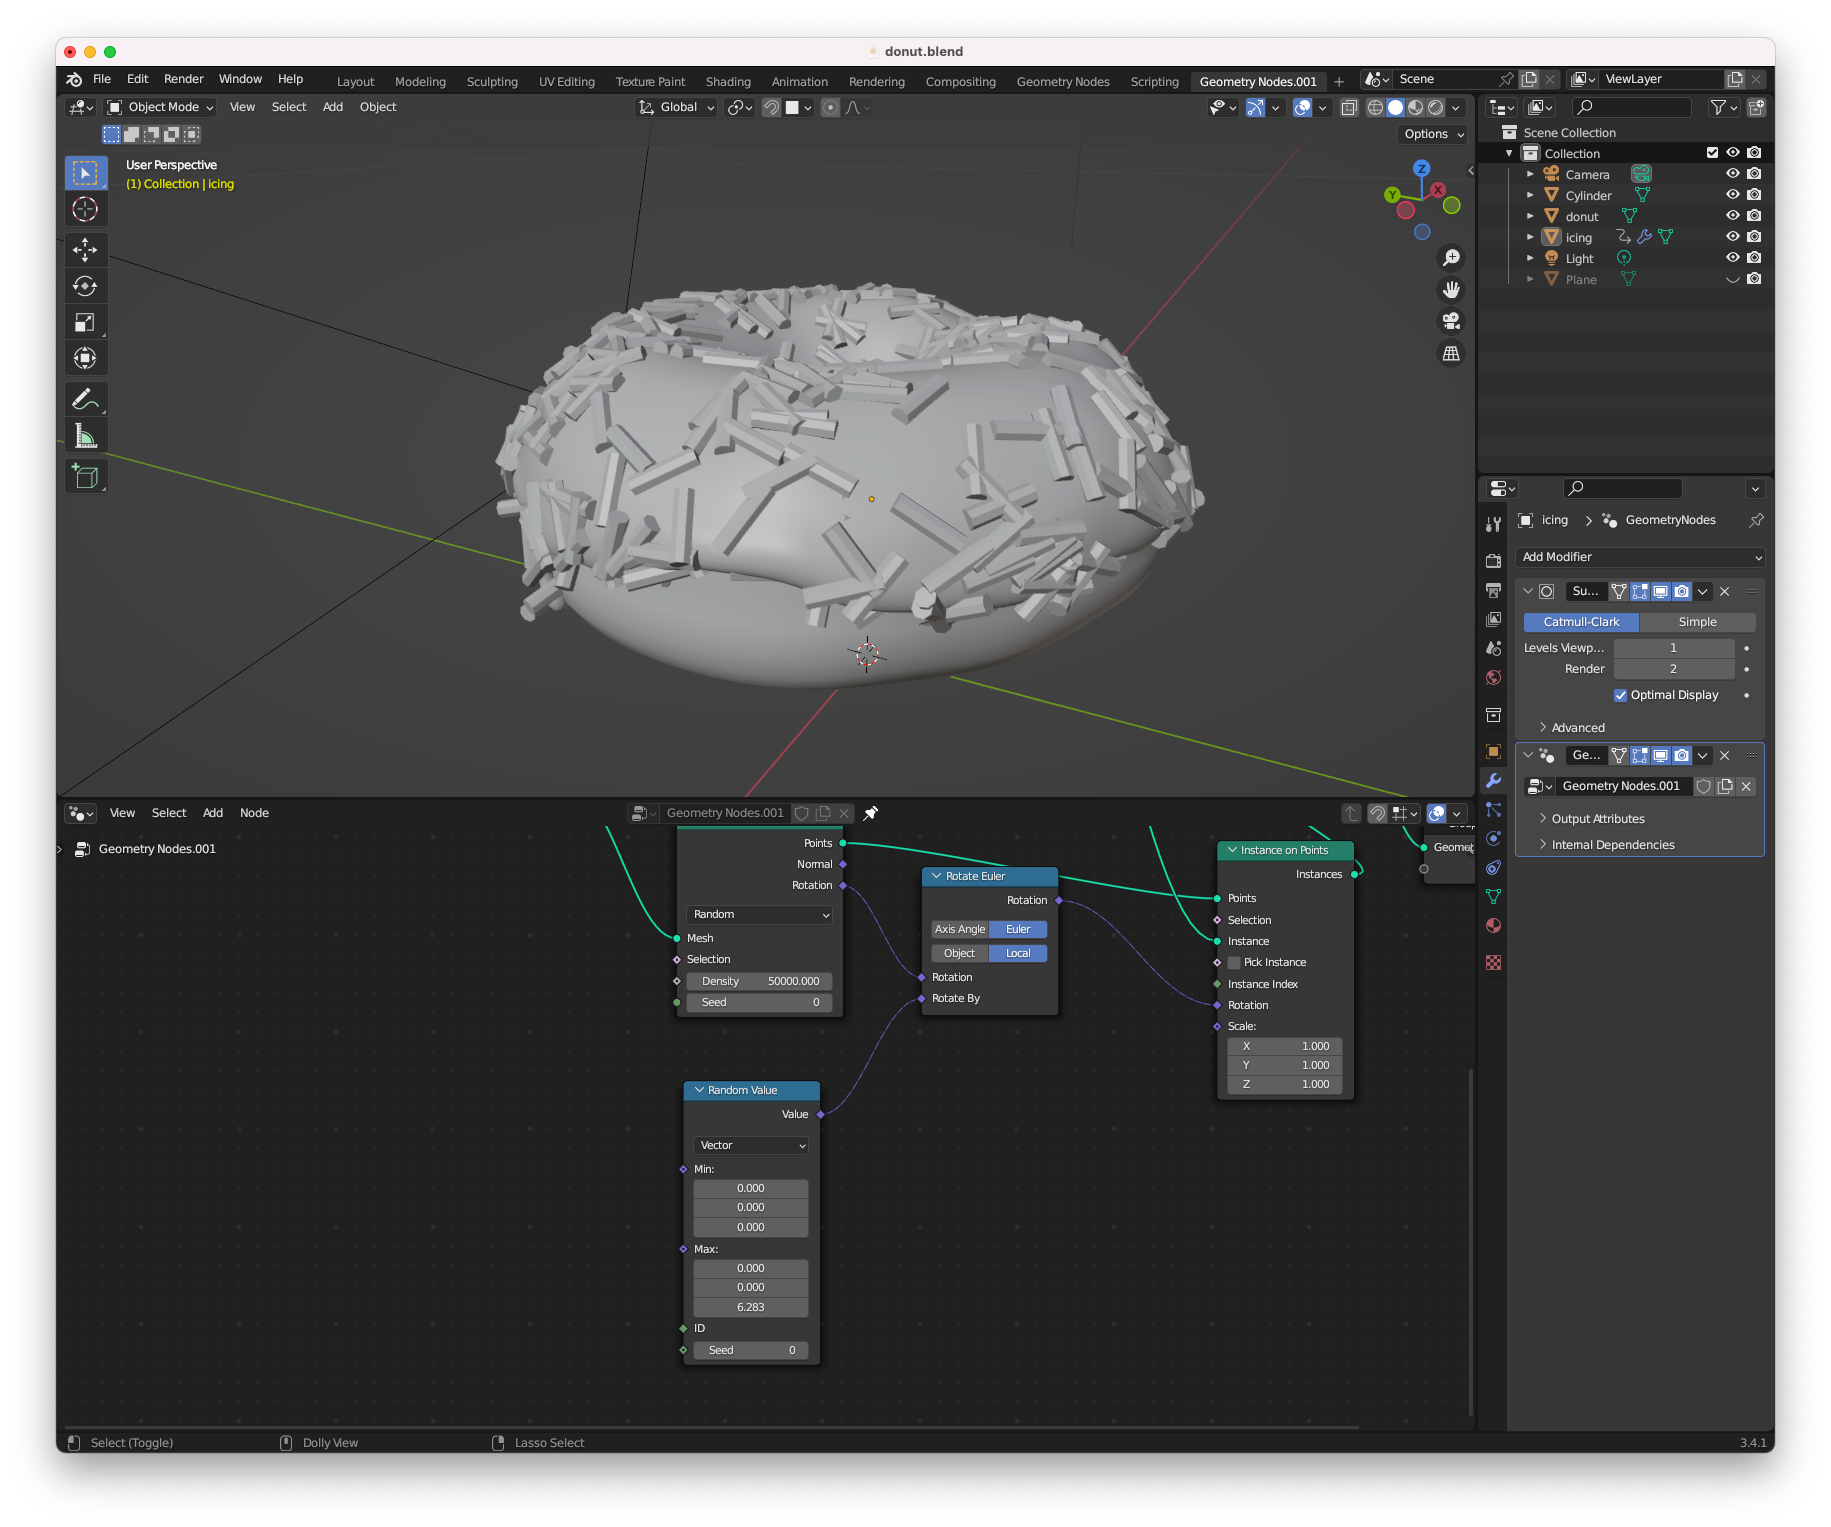Select the donut object in outliner
This screenshot has width=1831, height=1527.
coord(1581,217)
